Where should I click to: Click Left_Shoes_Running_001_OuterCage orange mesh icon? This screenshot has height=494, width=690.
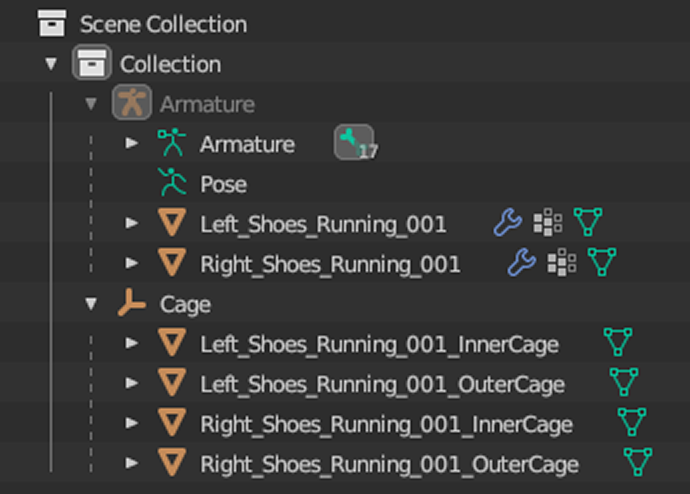172,383
